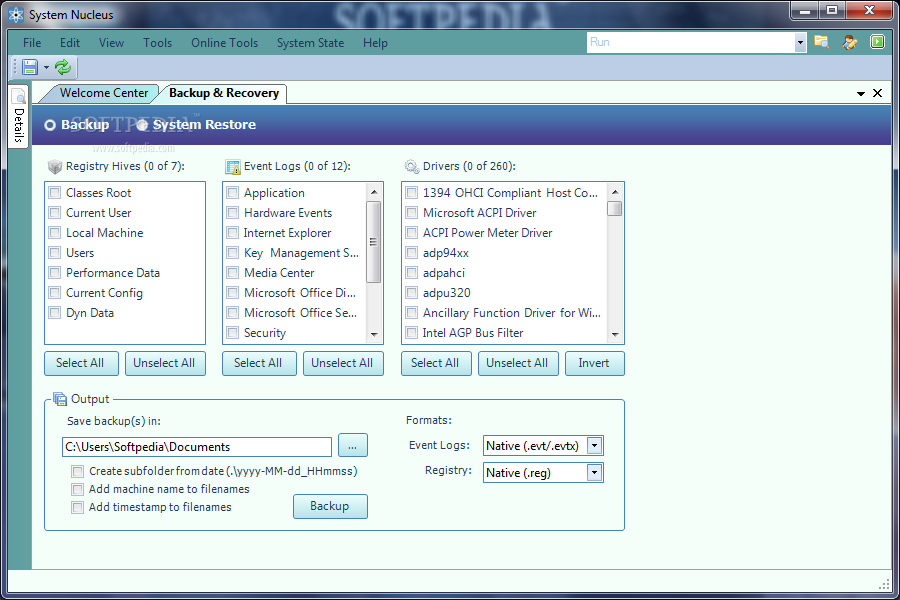Click Unselect All under Event Logs

(343, 363)
